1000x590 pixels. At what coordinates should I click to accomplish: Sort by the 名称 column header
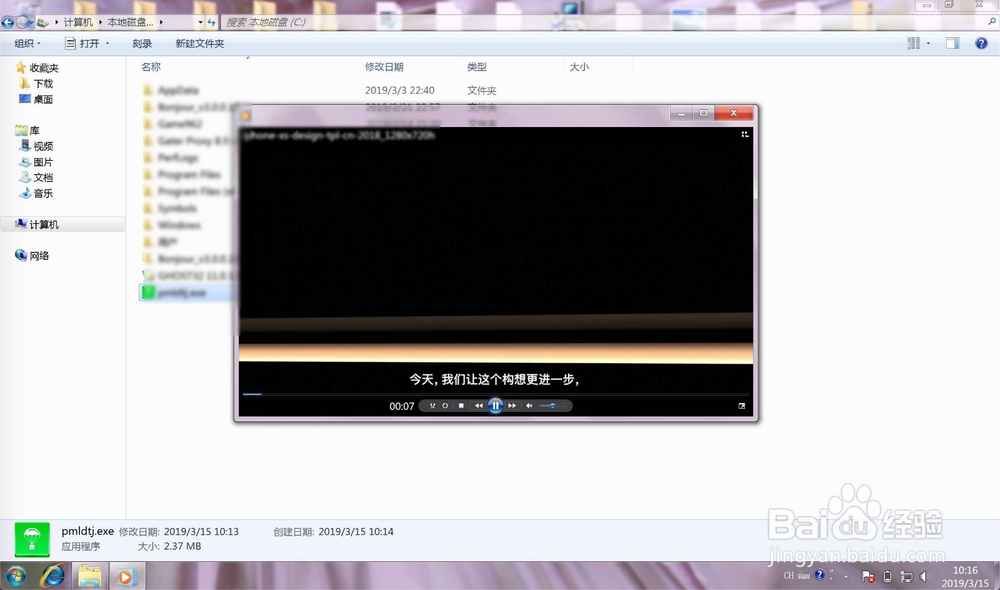coord(151,66)
